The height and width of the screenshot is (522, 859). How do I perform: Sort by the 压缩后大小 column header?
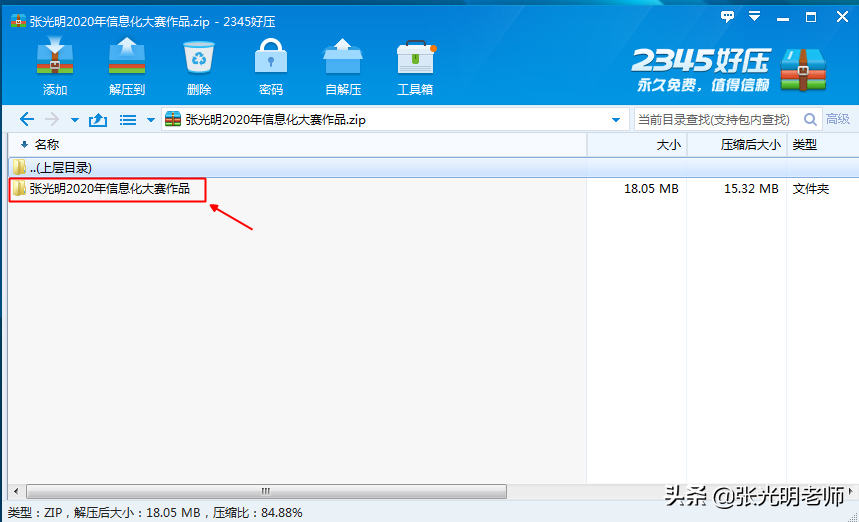click(737, 145)
